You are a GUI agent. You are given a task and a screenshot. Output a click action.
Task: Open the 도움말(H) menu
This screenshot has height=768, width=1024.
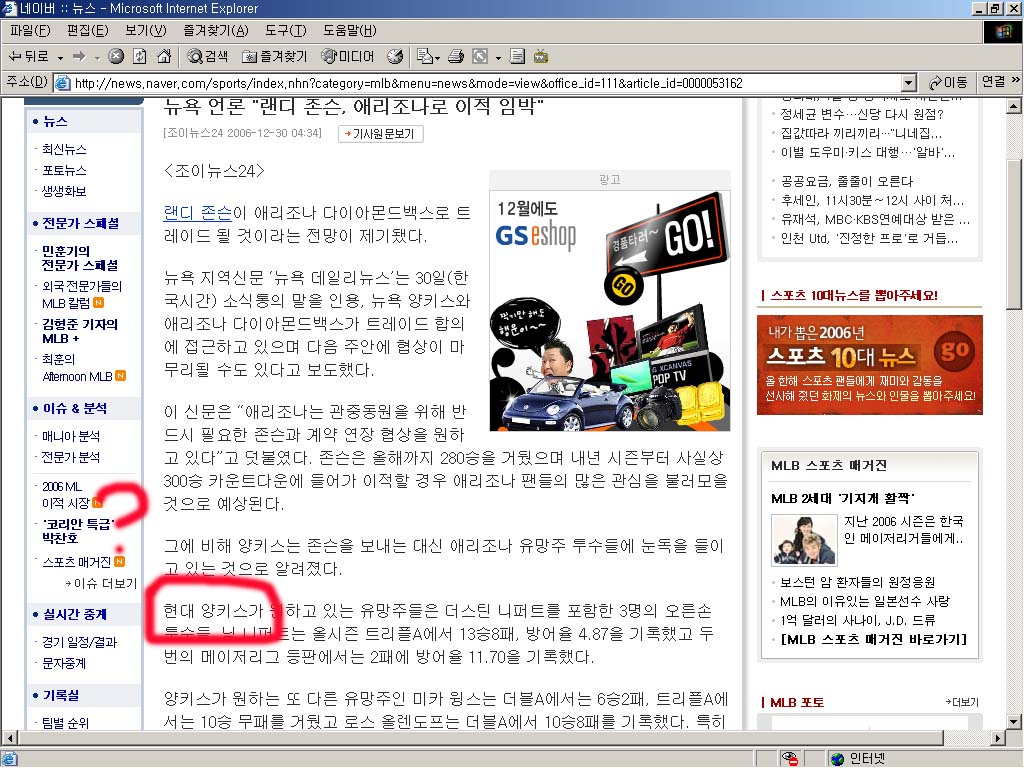point(349,31)
